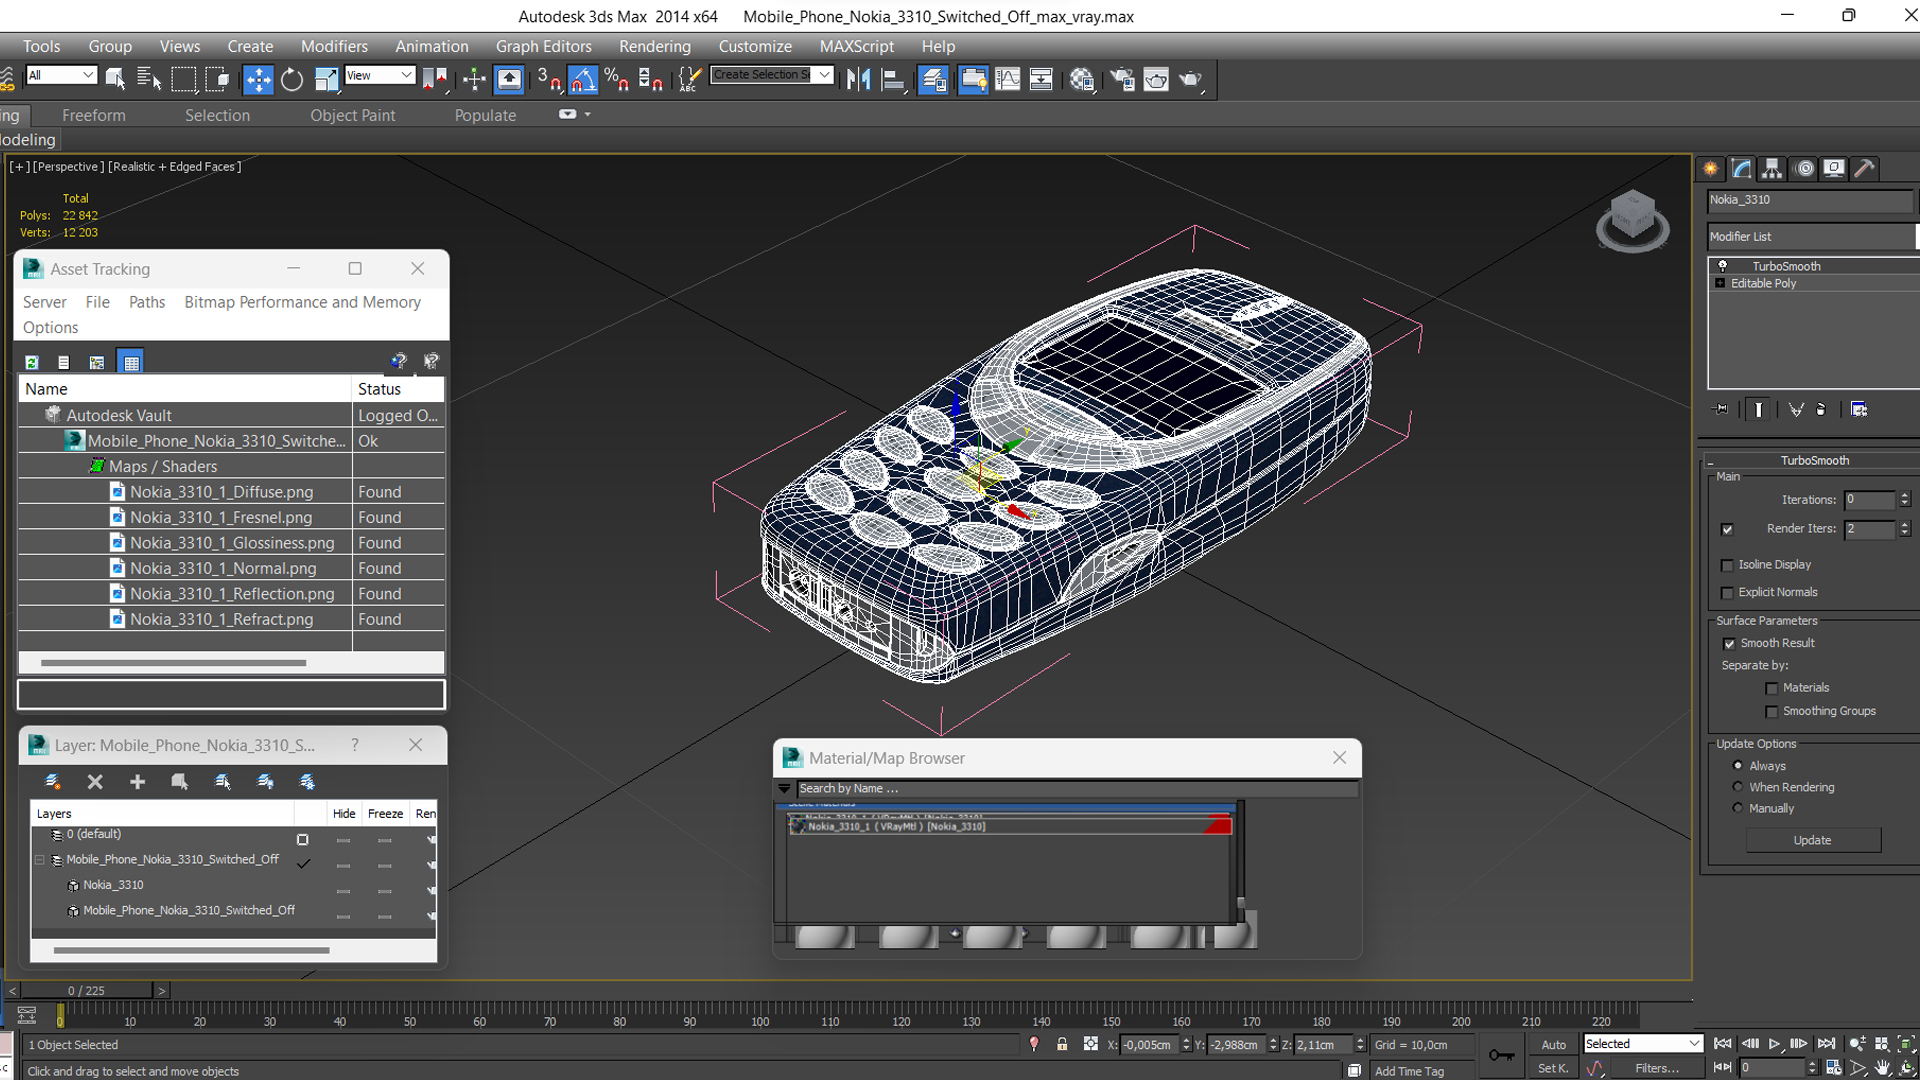The width and height of the screenshot is (1920, 1080).
Task: Click Create New Layer plus icon
Action: click(137, 782)
